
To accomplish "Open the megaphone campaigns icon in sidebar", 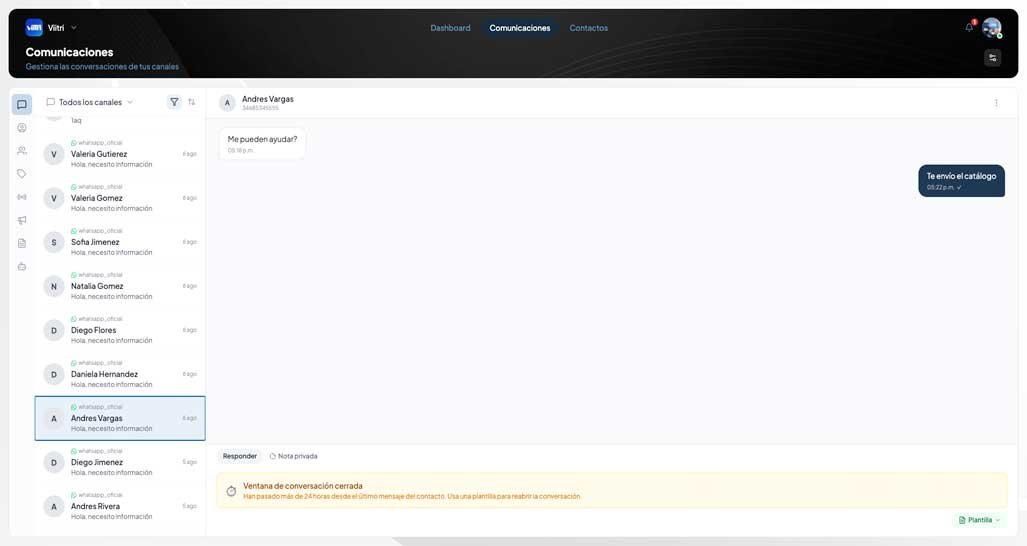I will coord(22,220).
